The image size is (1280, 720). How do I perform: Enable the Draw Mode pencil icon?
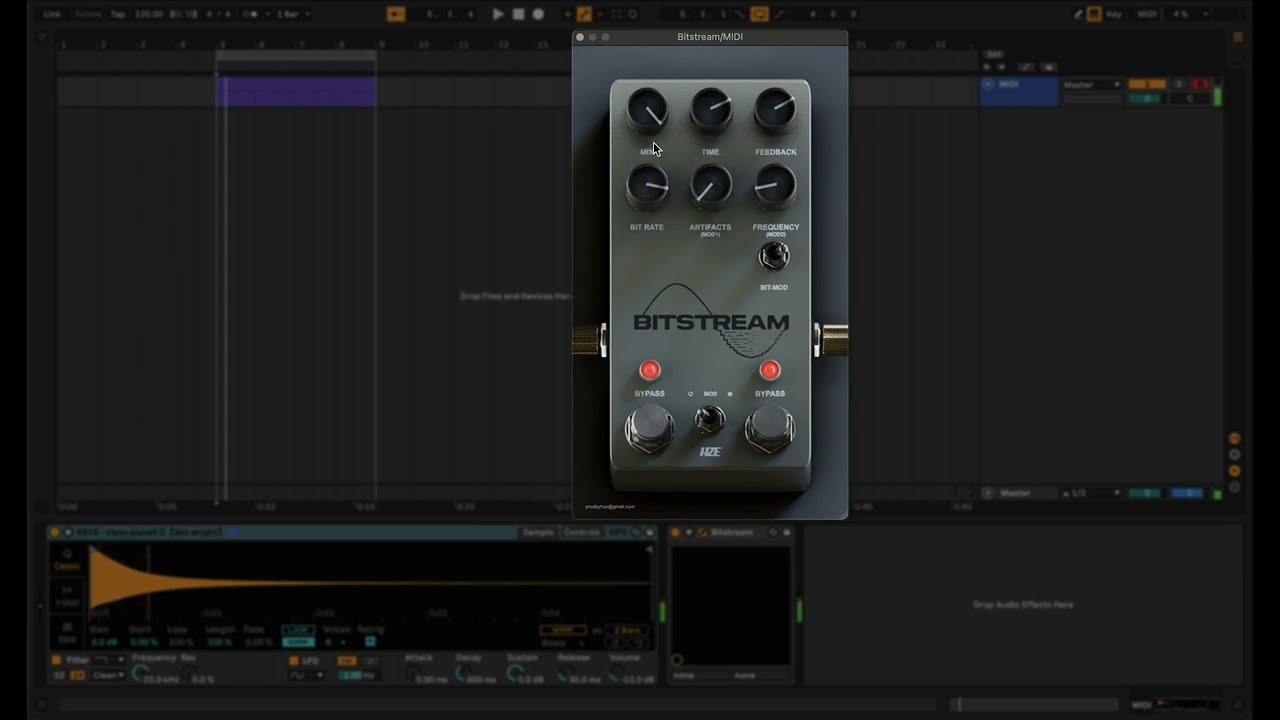(1078, 14)
